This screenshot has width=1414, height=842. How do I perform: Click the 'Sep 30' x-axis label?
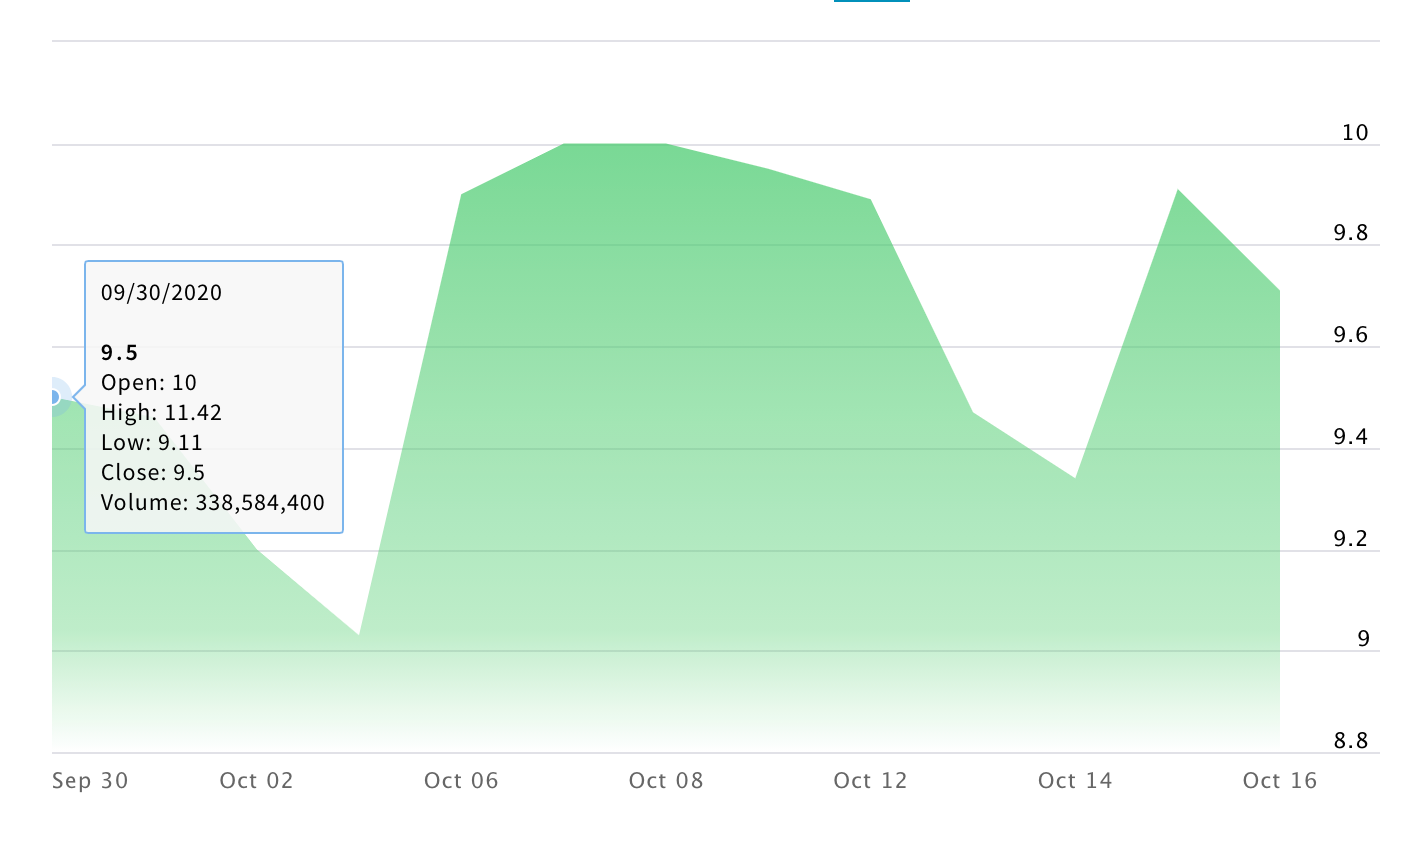tap(91, 781)
